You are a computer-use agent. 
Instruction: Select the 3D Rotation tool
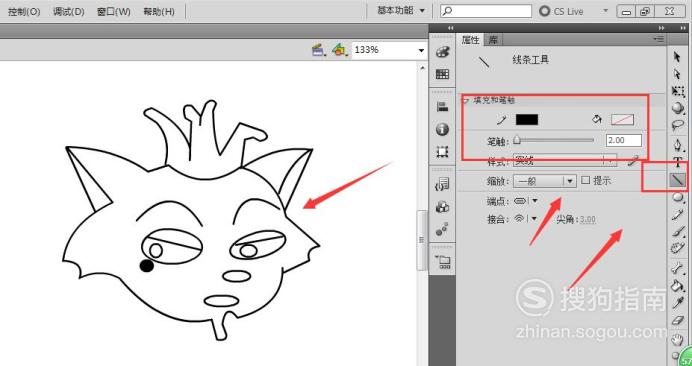[x=677, y=108]
